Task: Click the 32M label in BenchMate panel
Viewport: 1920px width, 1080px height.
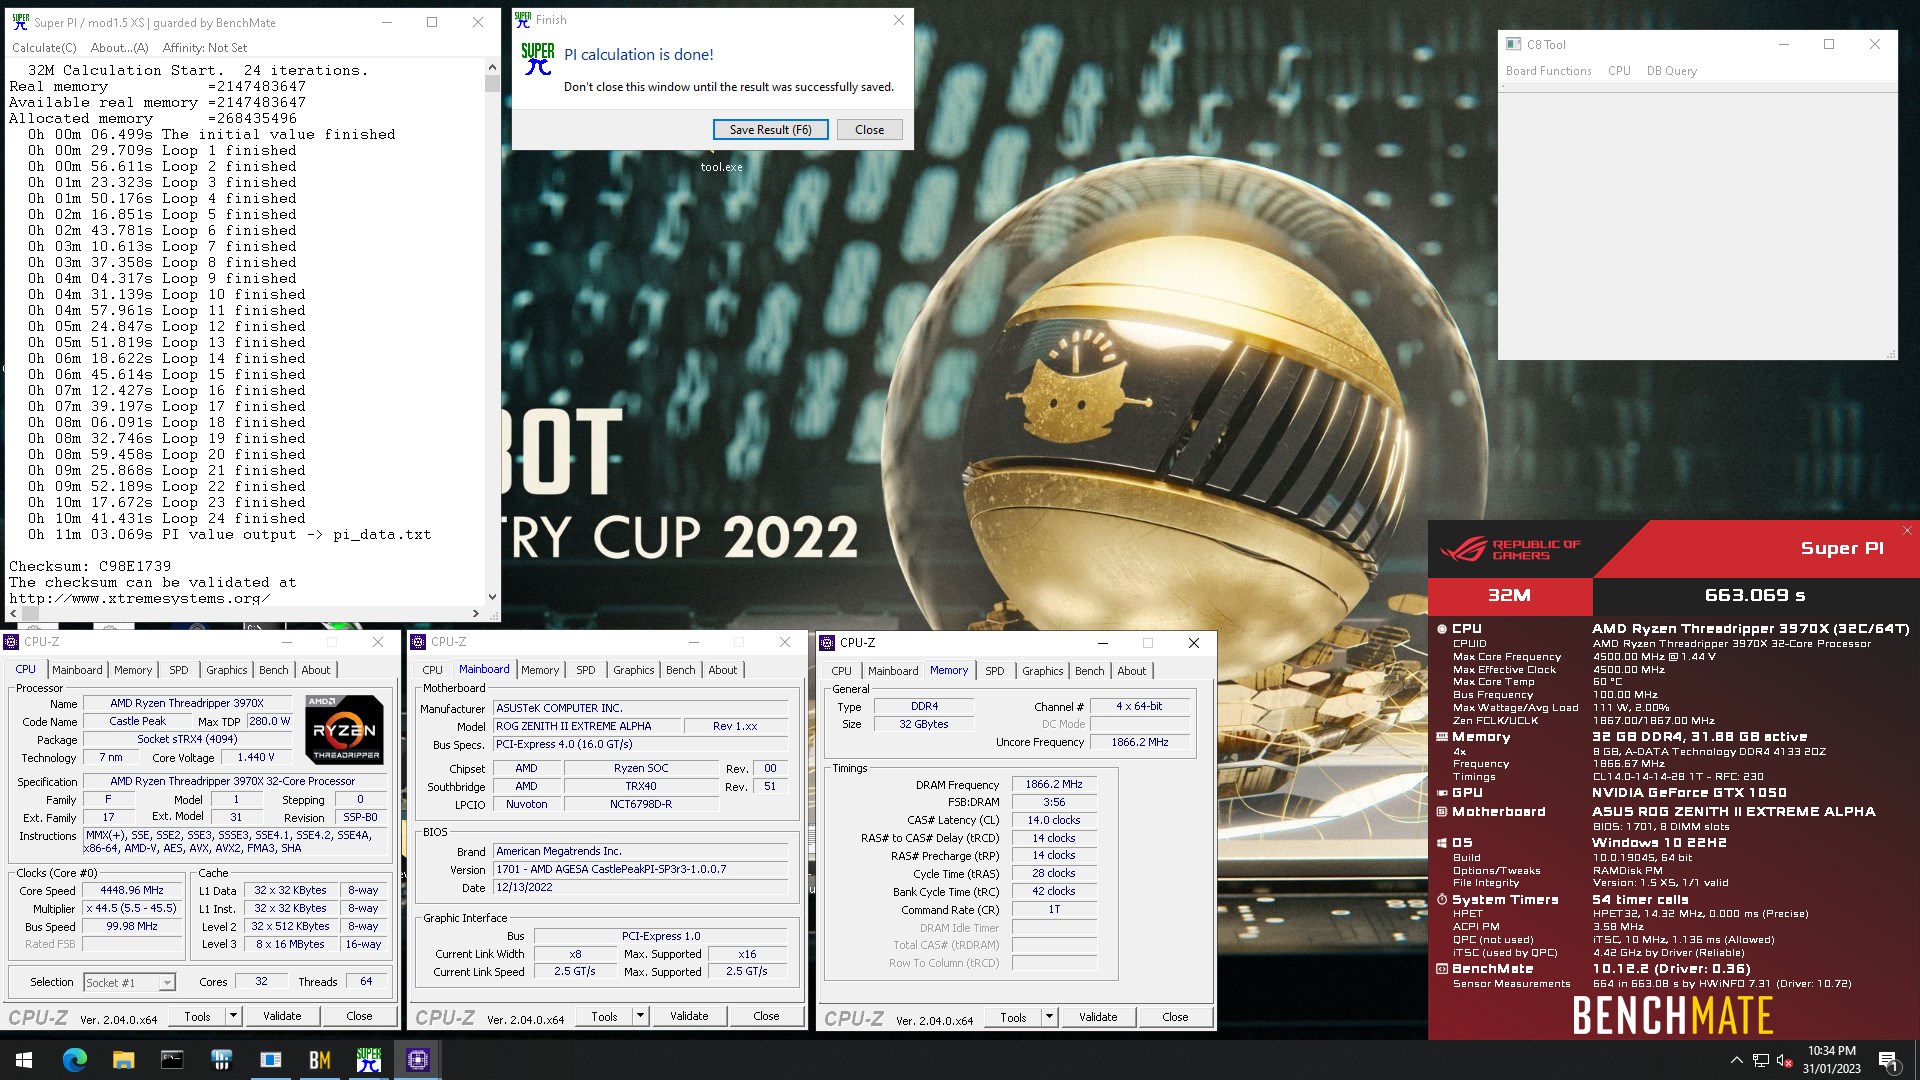Action: [x=1509, y=595]
